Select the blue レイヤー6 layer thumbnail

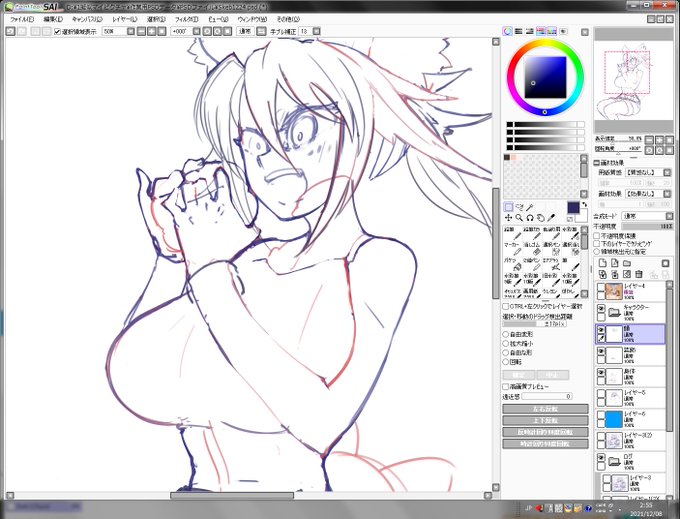(x=614, y=420)
